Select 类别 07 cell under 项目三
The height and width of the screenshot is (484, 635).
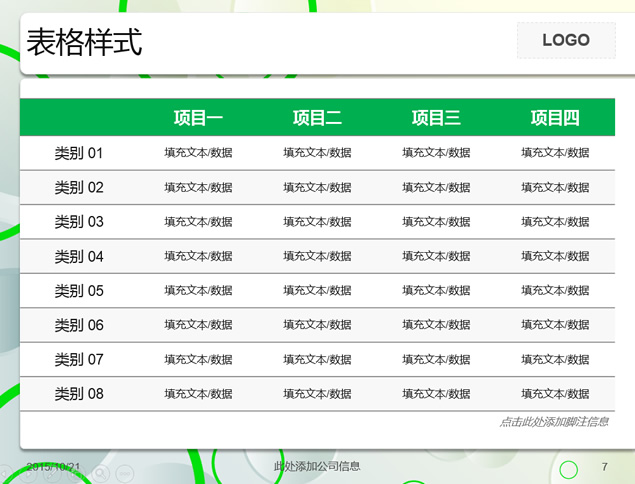pyautogui.click(x=436, y=360)
